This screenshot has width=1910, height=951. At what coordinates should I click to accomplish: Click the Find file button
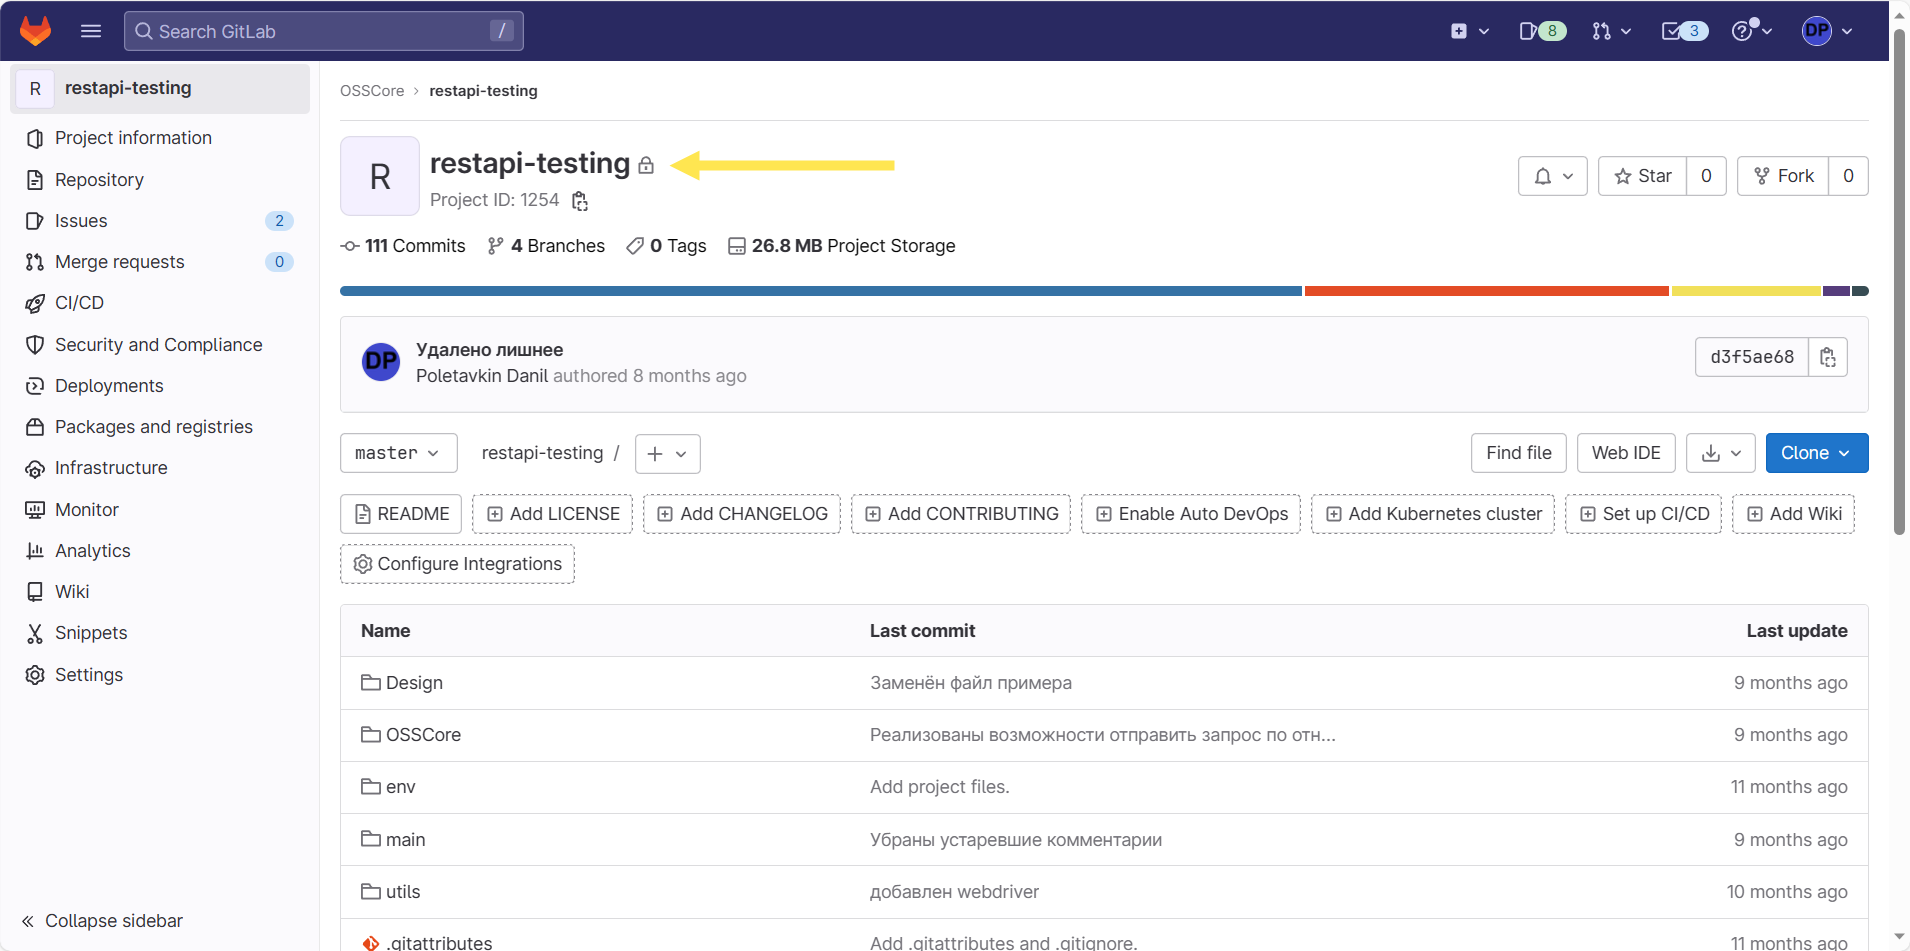coord(1519,453)
